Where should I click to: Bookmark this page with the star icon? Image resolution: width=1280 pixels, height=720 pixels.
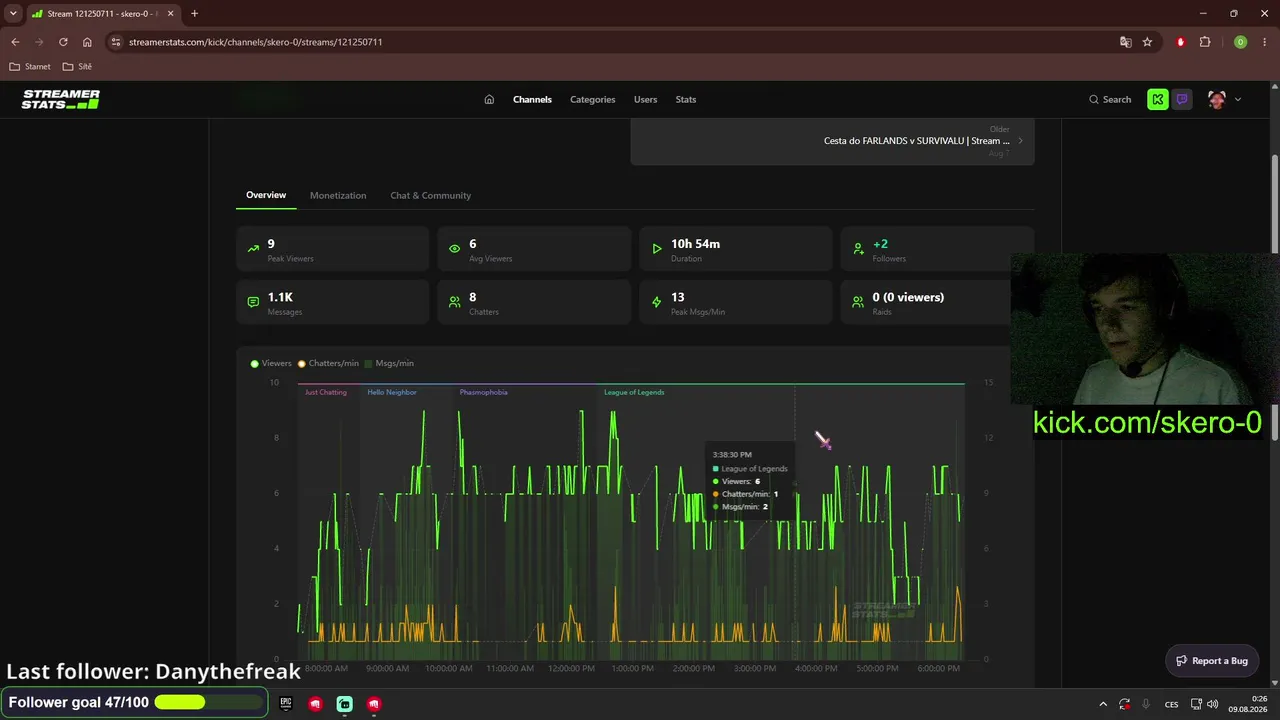pyautogui.click(x=1147, y=42)
